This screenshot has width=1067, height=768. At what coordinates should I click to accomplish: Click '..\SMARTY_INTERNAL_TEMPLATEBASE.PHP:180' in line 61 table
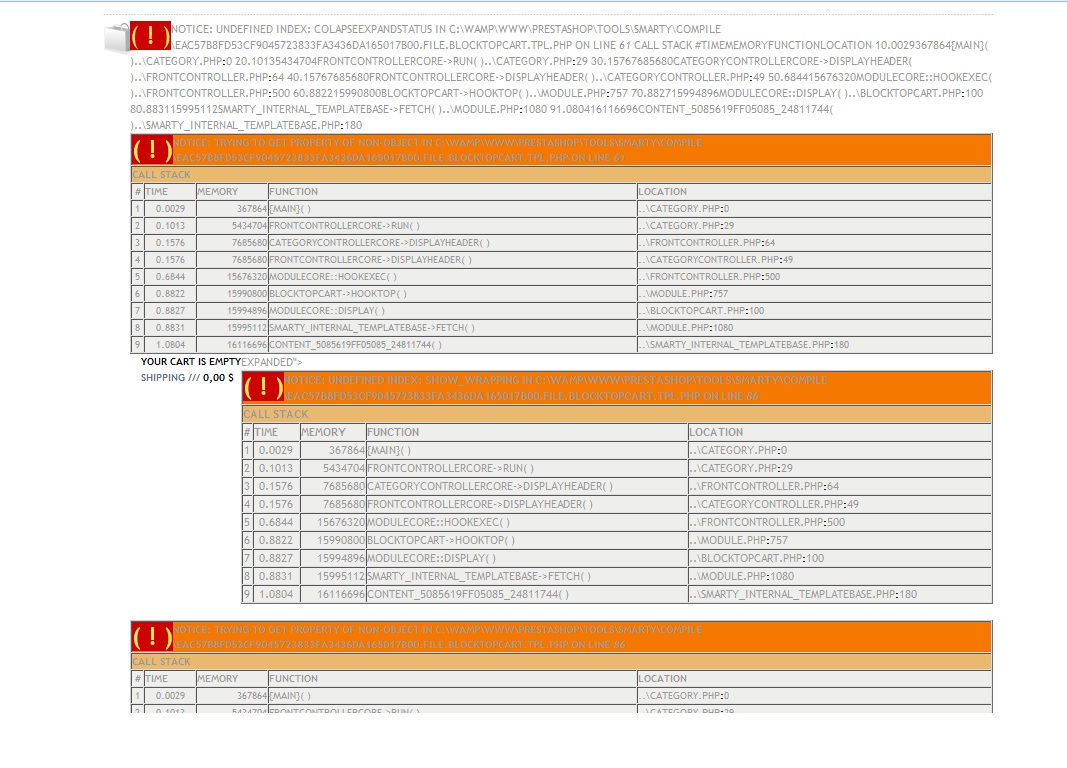click(x=744, y=345)
